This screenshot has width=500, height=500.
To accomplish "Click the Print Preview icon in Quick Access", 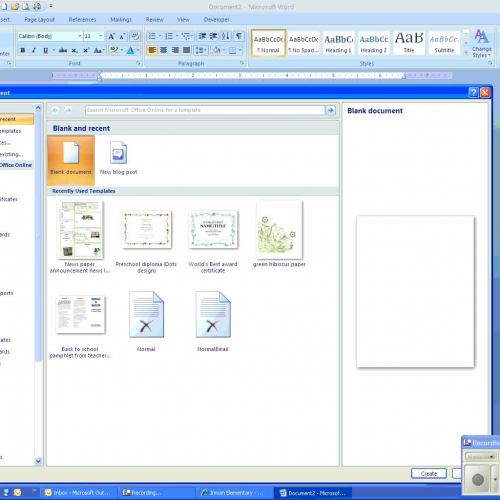I will (26, 6).
